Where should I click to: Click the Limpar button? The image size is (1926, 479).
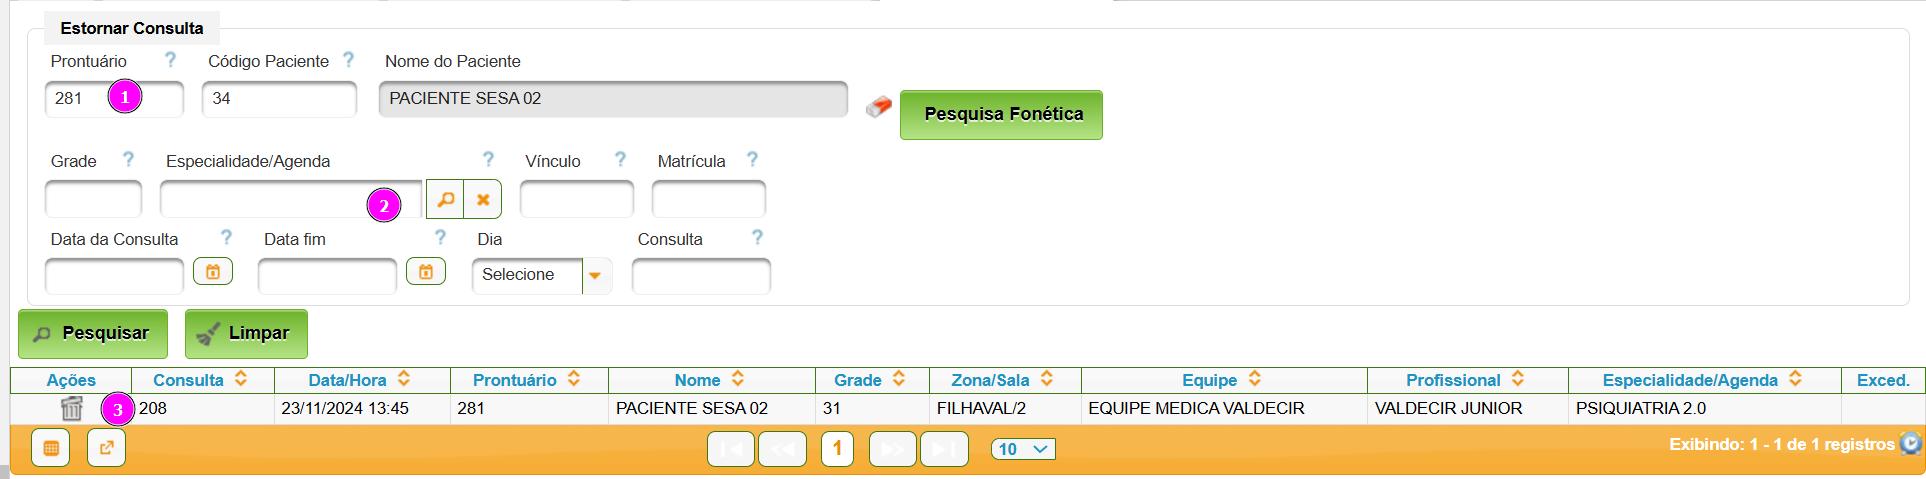(x=246, y=334)
